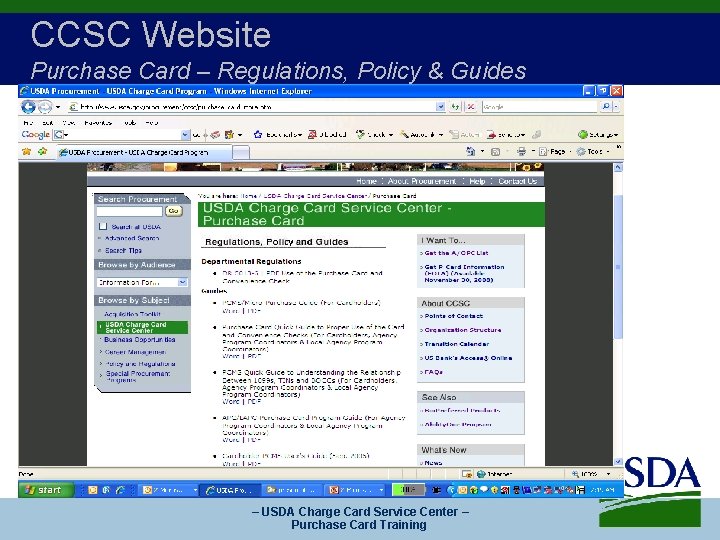Click the vertical scrollbar thumb
720x540 pixels.
coord(618,266)
